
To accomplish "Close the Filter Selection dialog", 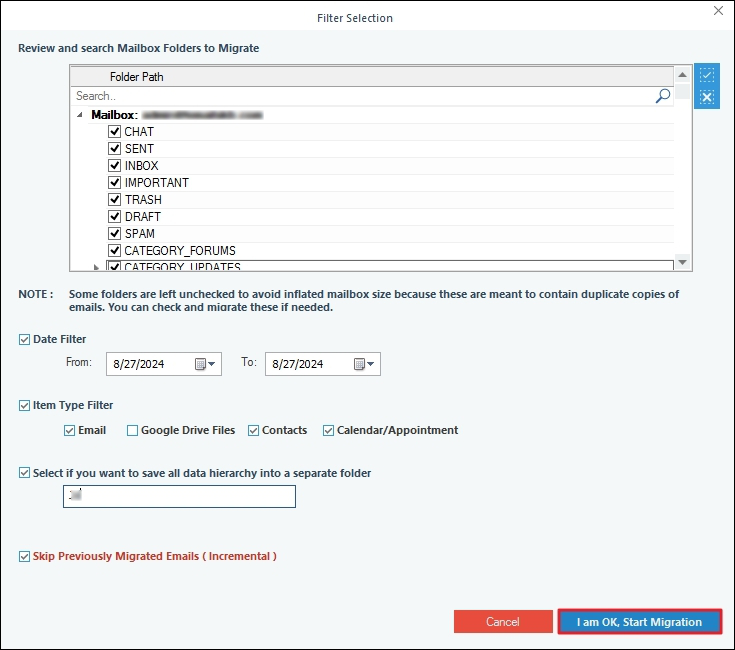I will tap(718, 10).
